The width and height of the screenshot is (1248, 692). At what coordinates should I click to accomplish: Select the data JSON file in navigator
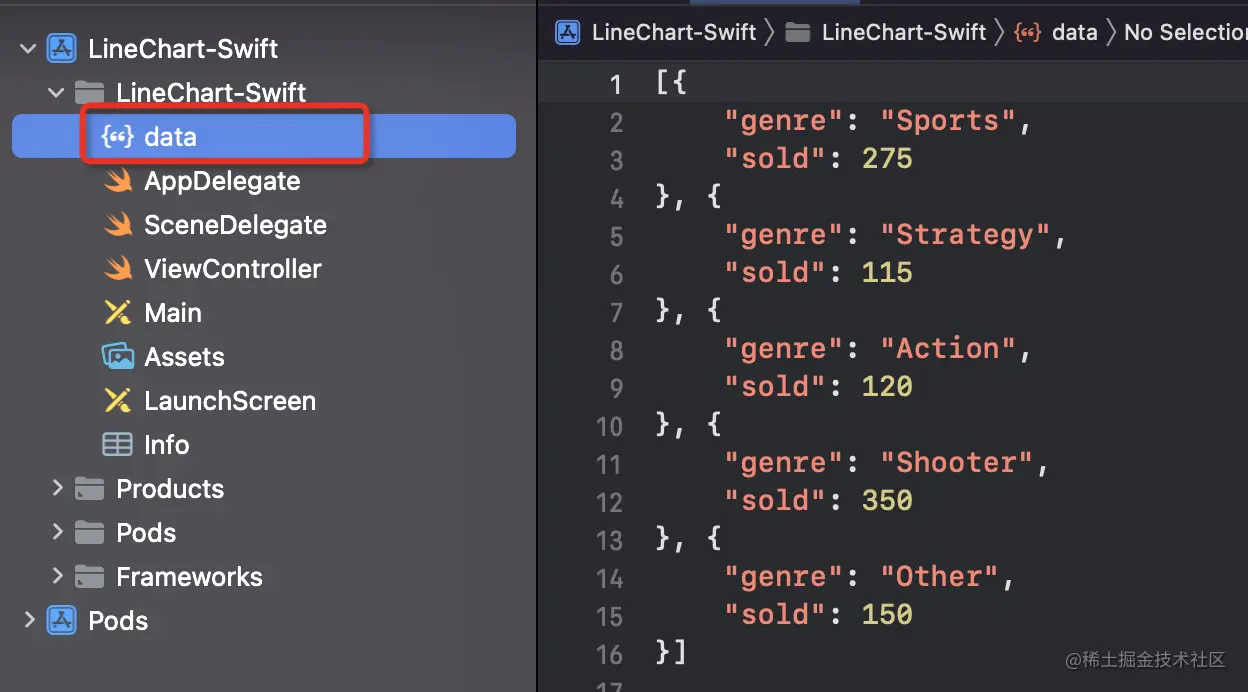[x=170, y=137]
